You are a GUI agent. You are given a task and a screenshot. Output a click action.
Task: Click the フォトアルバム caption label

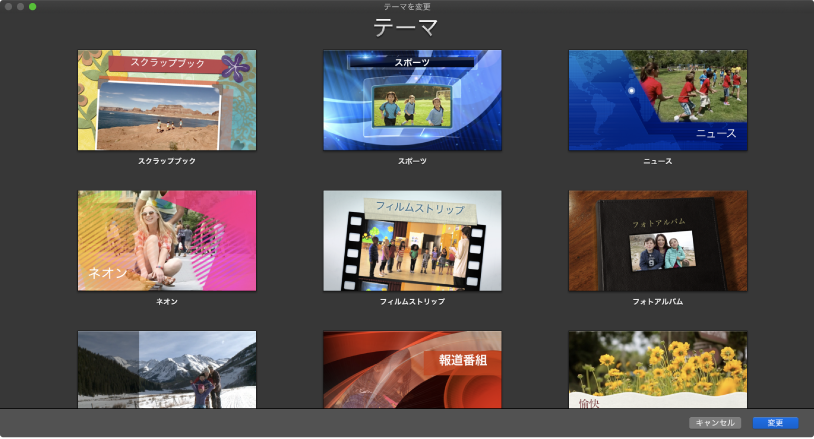click(658, 301)
